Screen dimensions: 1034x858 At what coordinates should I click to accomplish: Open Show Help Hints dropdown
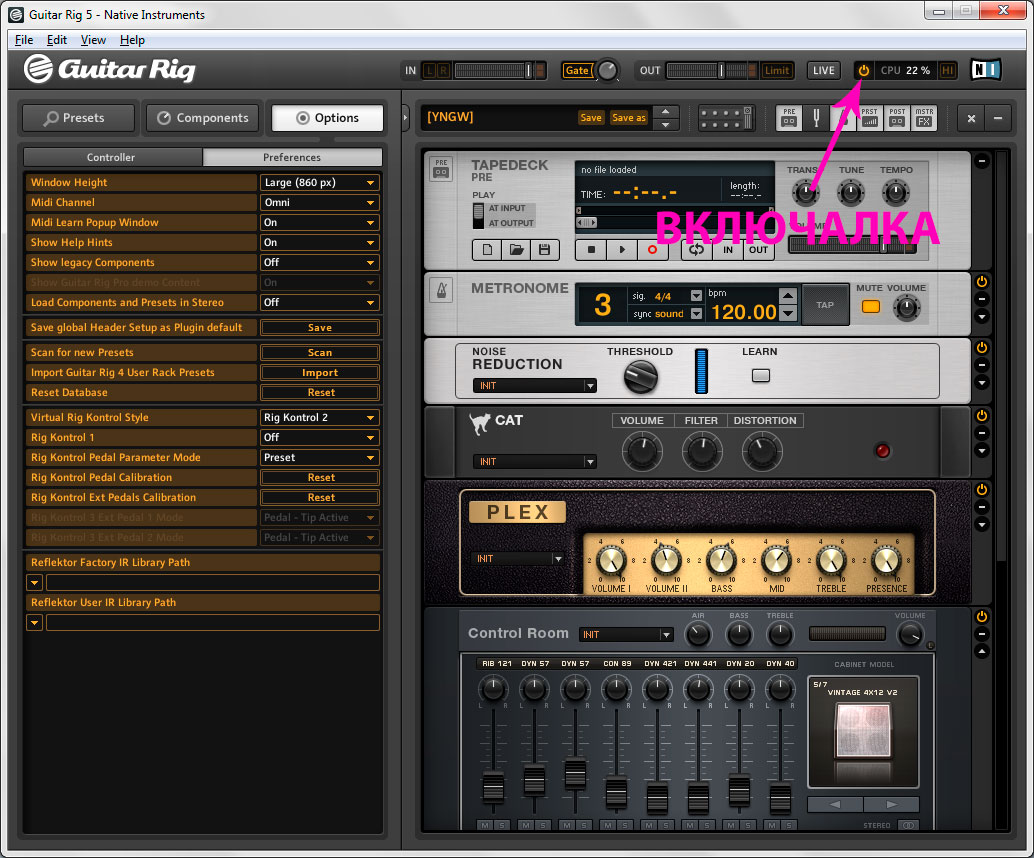[x=320, y=243]
